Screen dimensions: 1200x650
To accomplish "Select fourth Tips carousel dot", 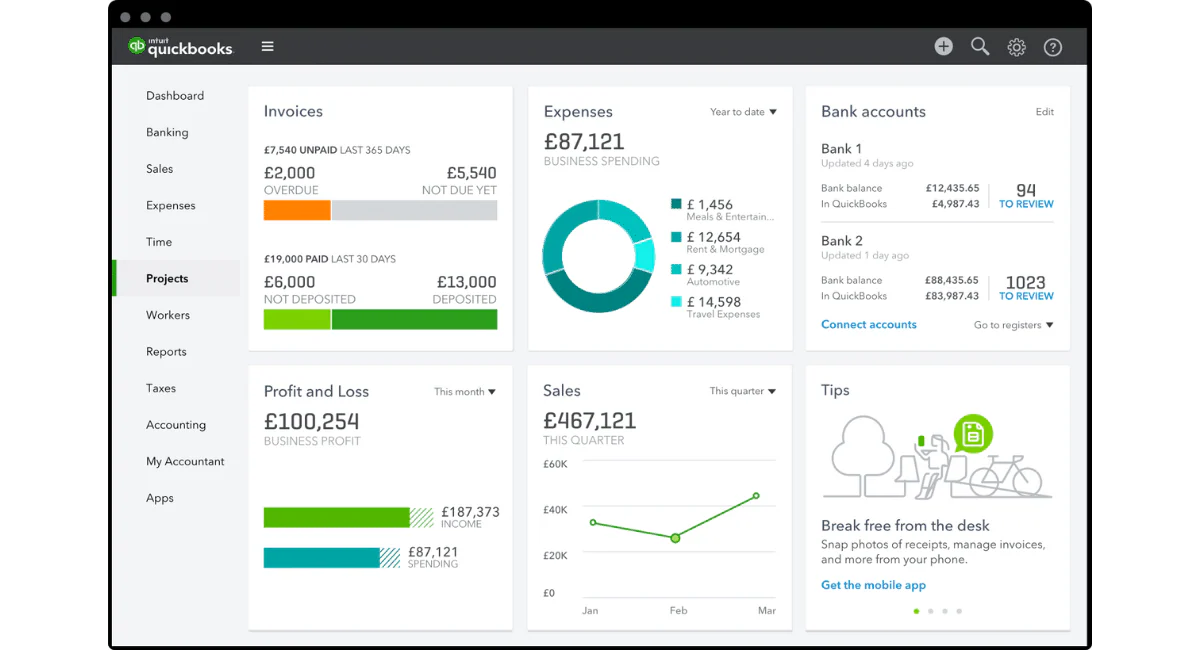I will pos(958,611).
